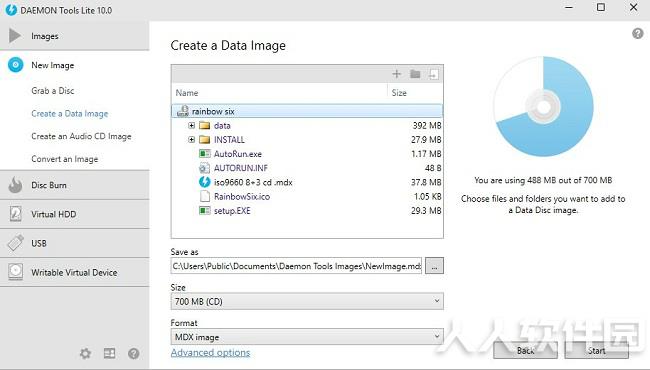Expand the data folder
Image resolution: width=650 pixels, height=370 pixels.
tap(192, 126)
